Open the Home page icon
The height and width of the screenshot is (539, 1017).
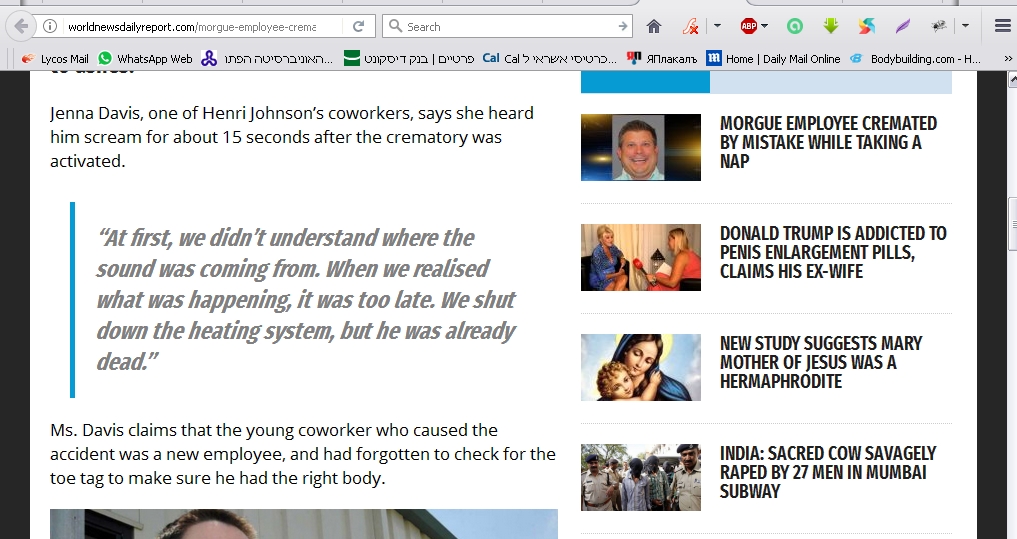coord(654,27)
